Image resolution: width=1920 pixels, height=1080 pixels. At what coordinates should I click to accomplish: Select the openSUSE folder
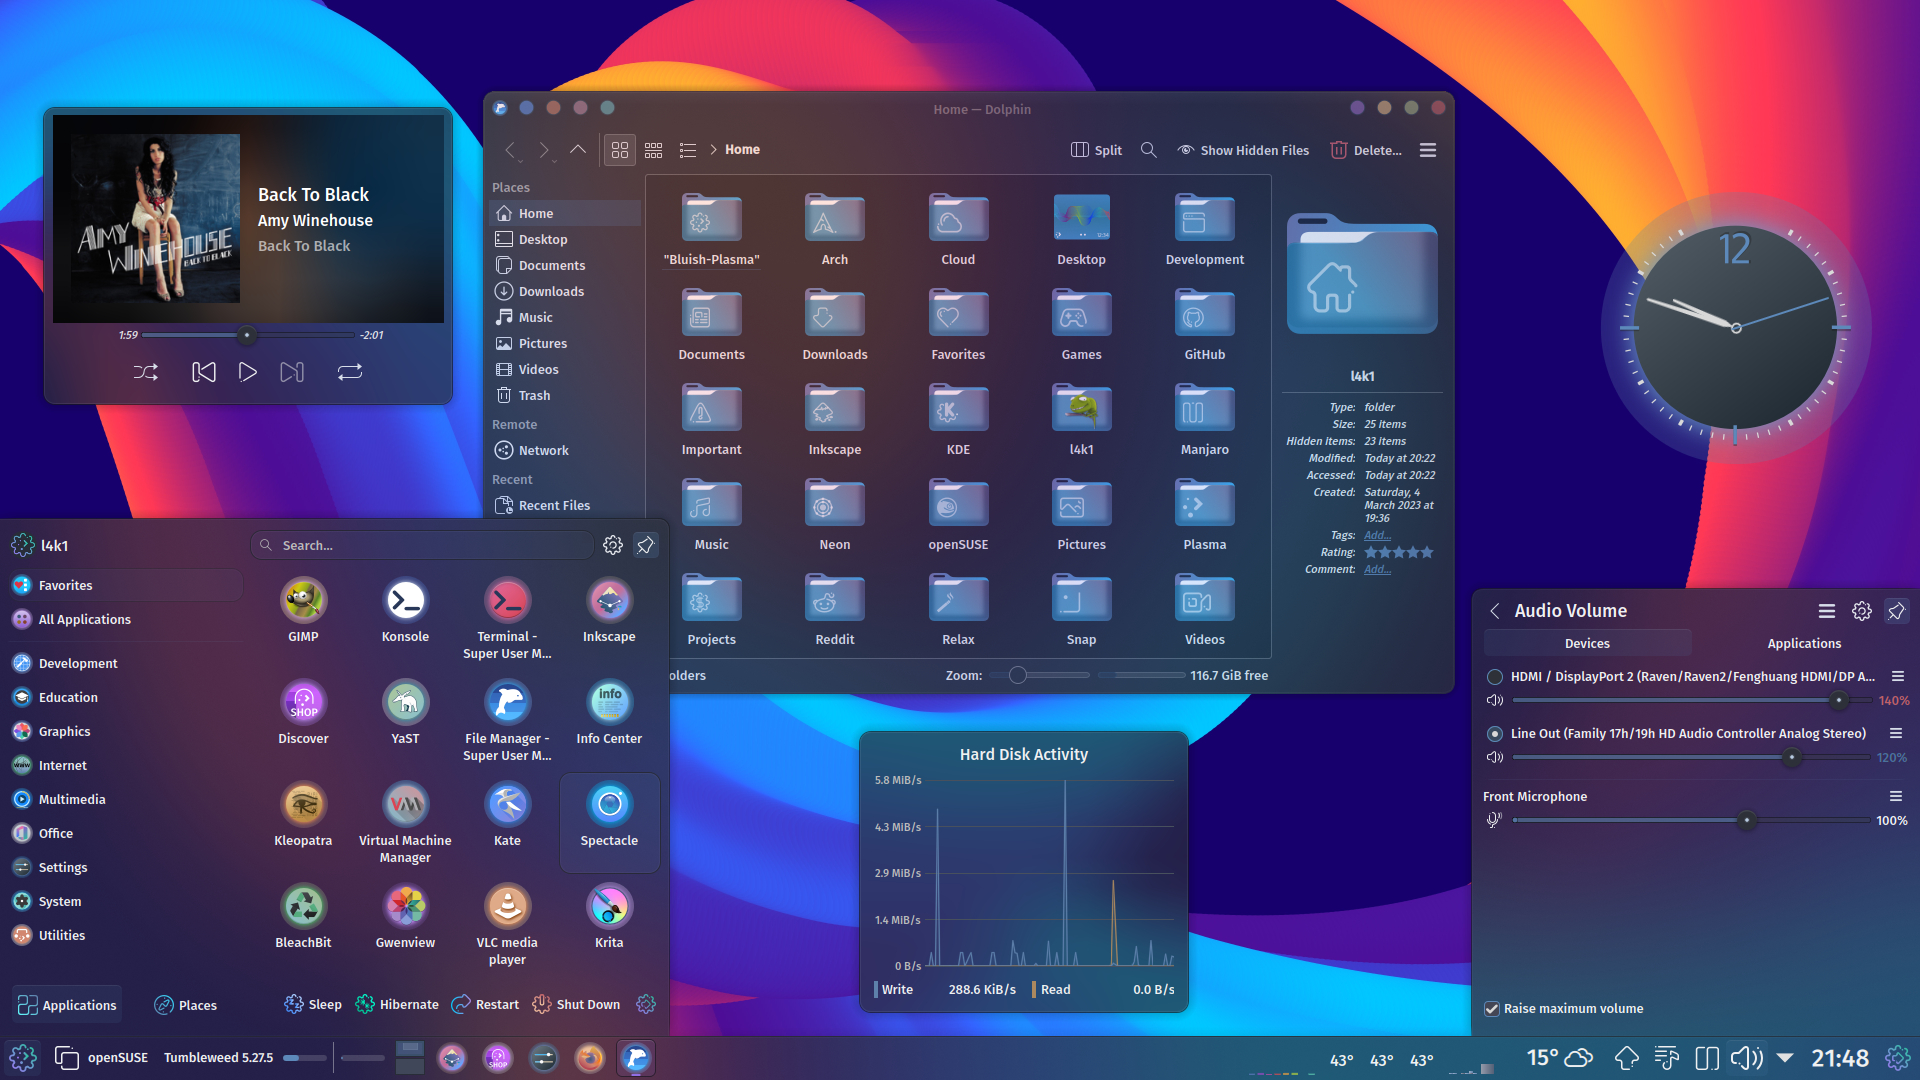pyautogui.click(x=958, y=514)
